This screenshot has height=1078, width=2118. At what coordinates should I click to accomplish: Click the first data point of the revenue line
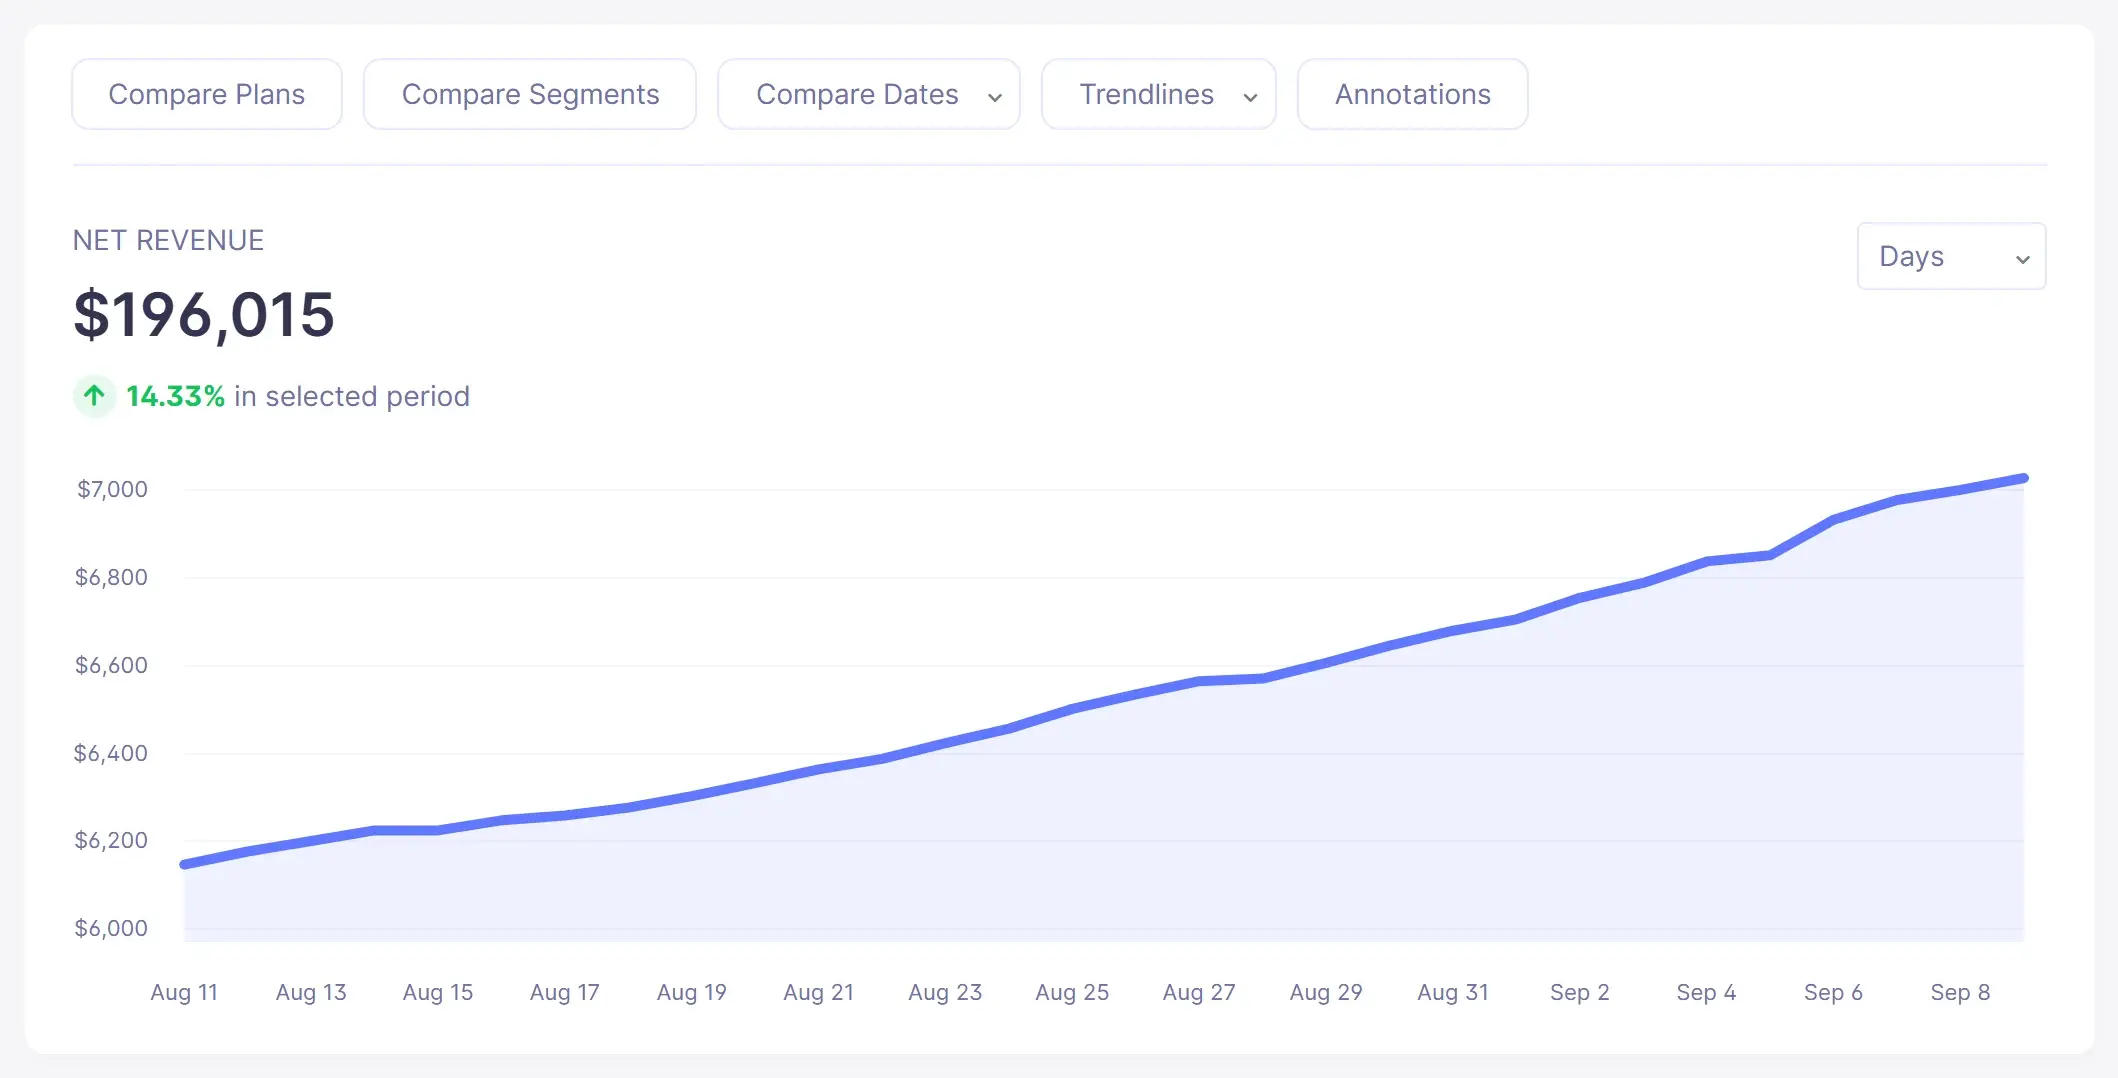(184, 864)
